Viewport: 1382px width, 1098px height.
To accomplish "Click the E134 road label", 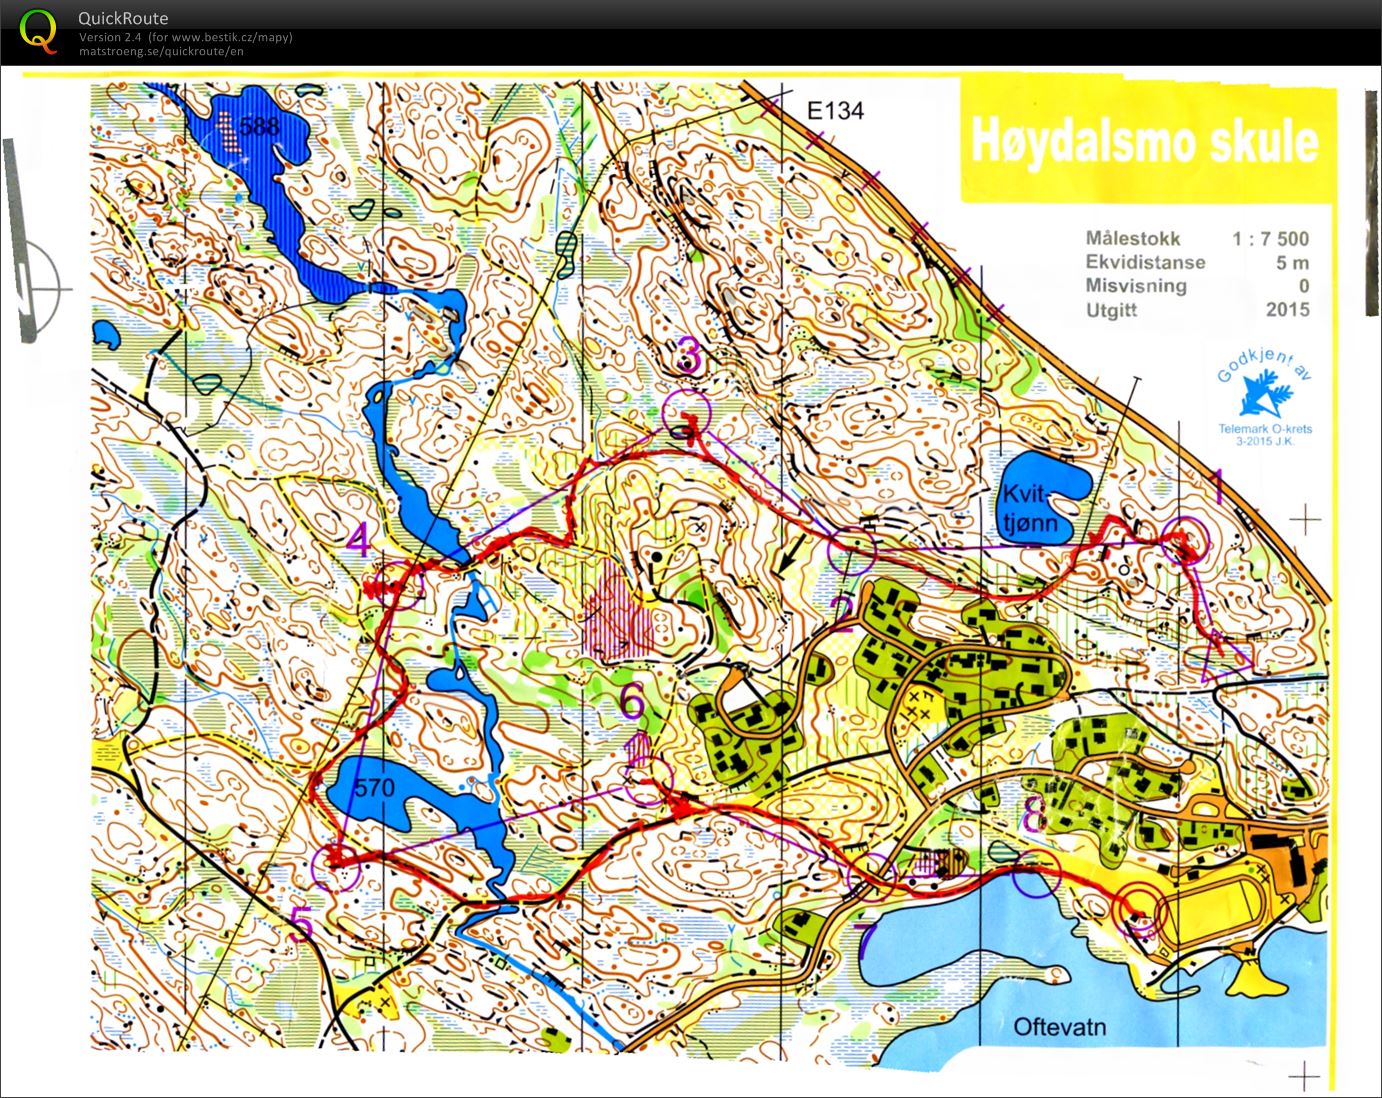I will [x=835, y=111].
